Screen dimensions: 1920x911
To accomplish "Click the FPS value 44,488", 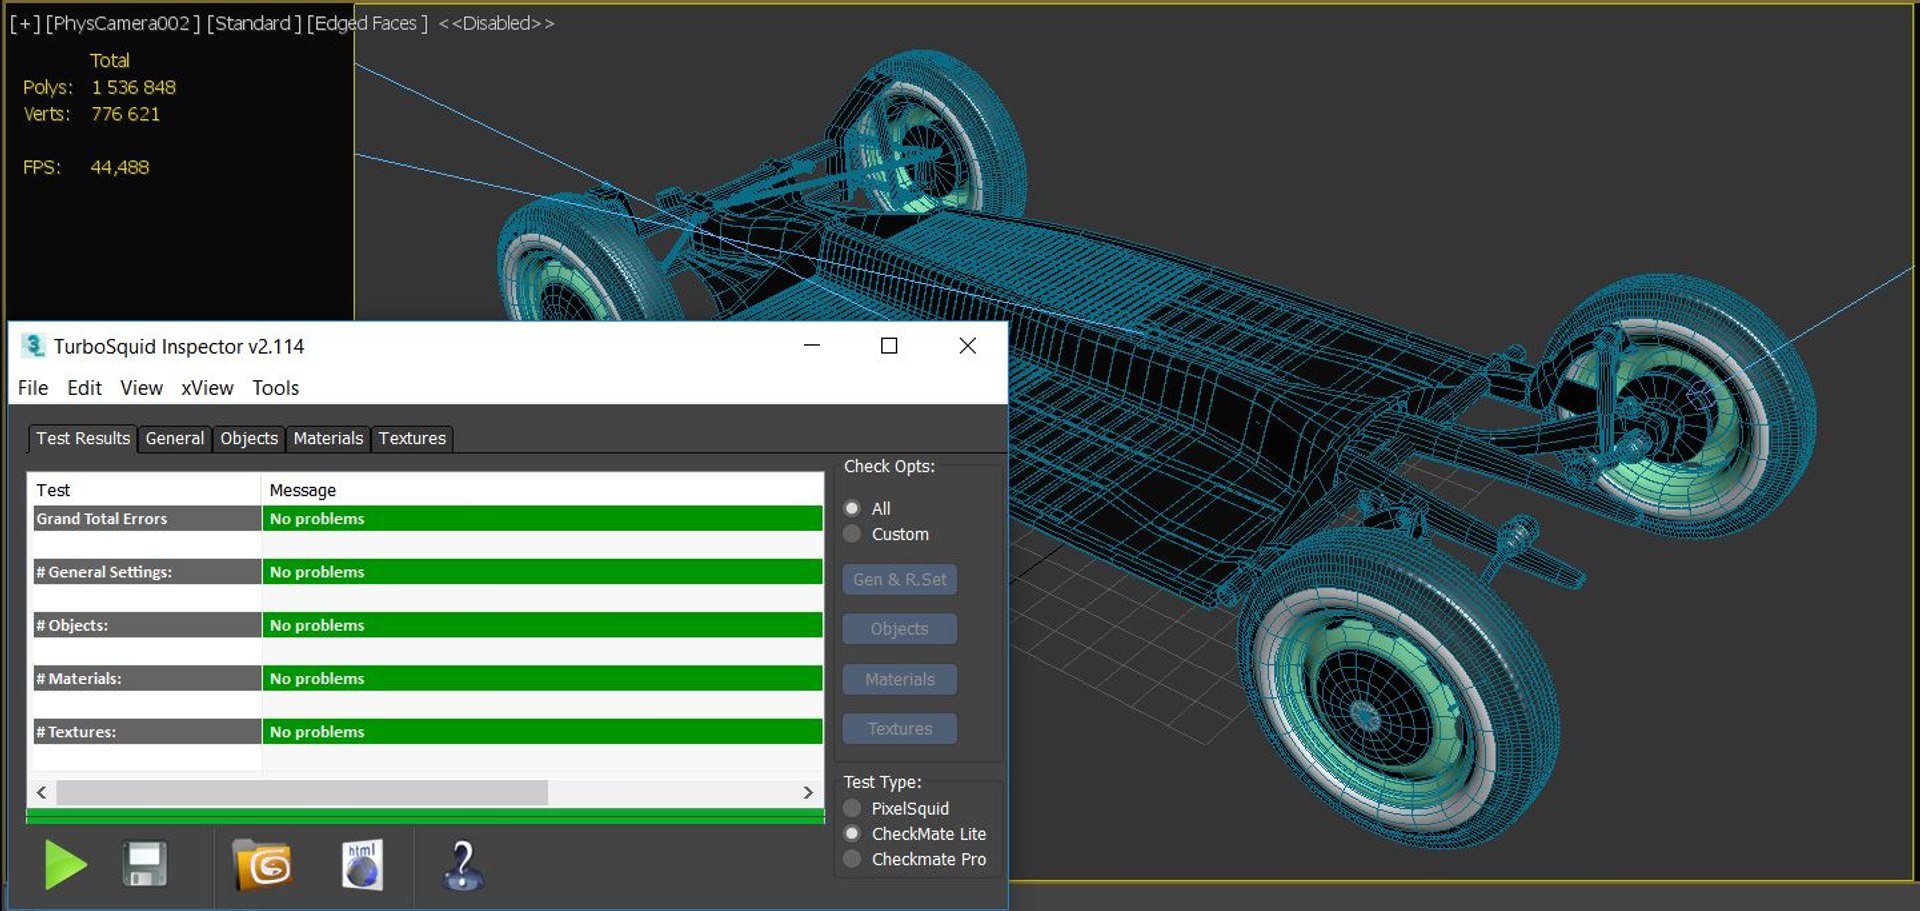I will click(120, 167).
